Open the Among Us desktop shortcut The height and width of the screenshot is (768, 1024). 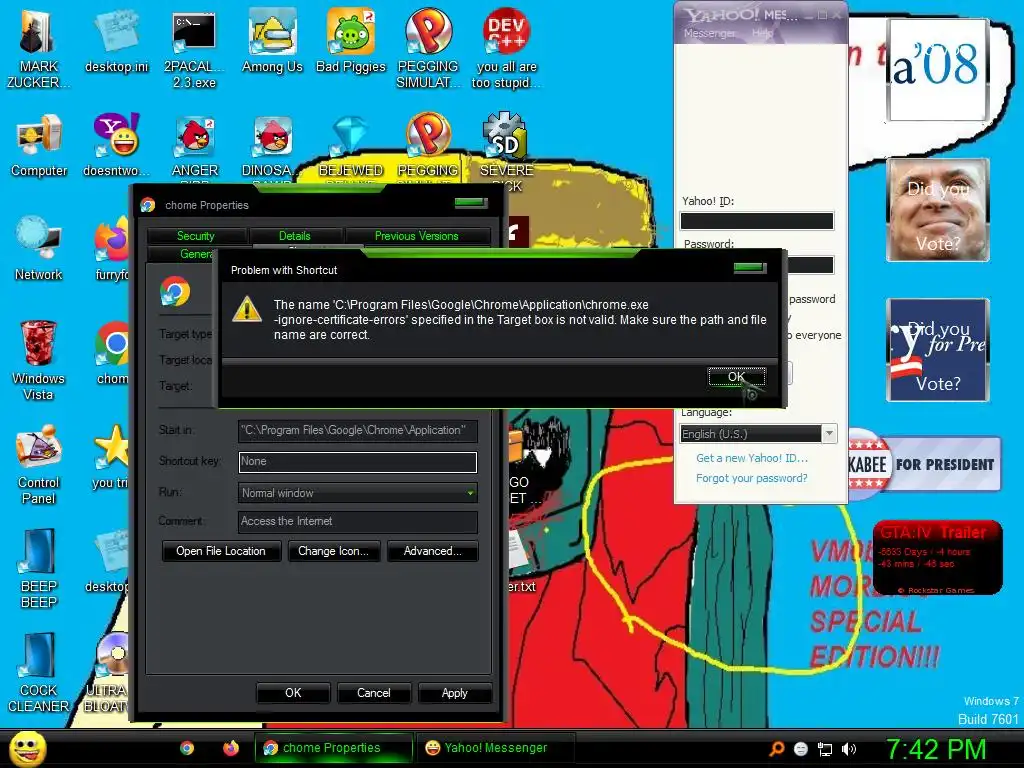point(272,42)
